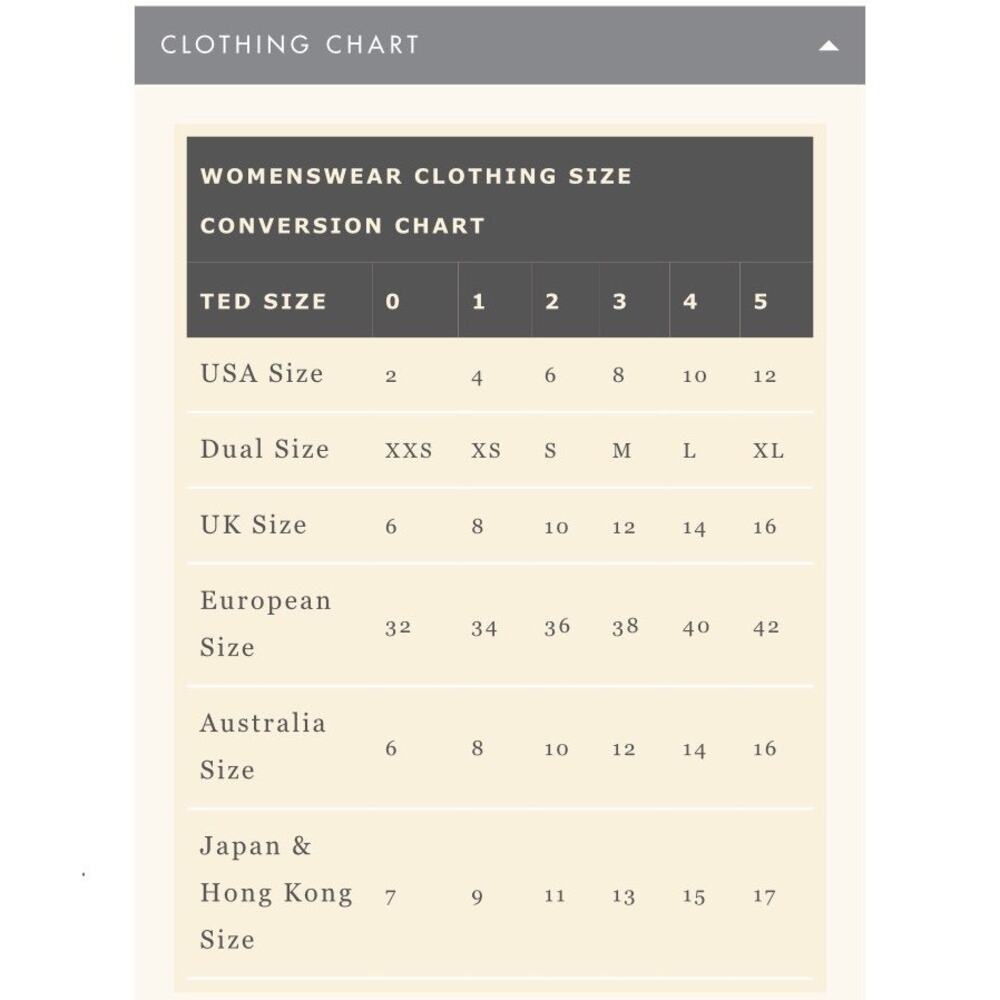Click the UK Size row label

pyautogui.click(x=253, y=525)
